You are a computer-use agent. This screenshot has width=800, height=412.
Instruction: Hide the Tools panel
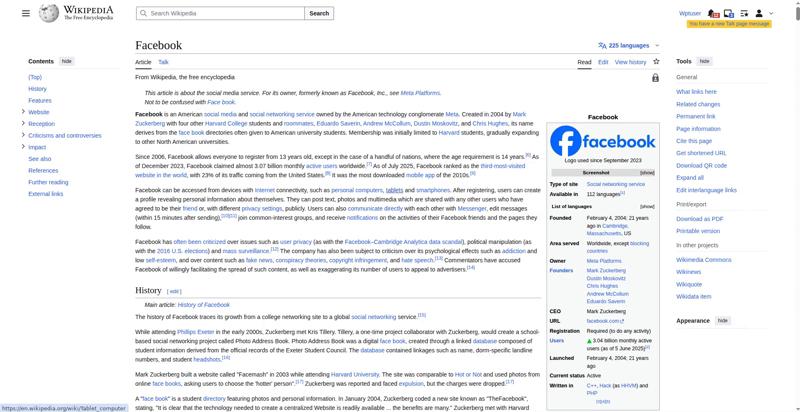[704, 61]
